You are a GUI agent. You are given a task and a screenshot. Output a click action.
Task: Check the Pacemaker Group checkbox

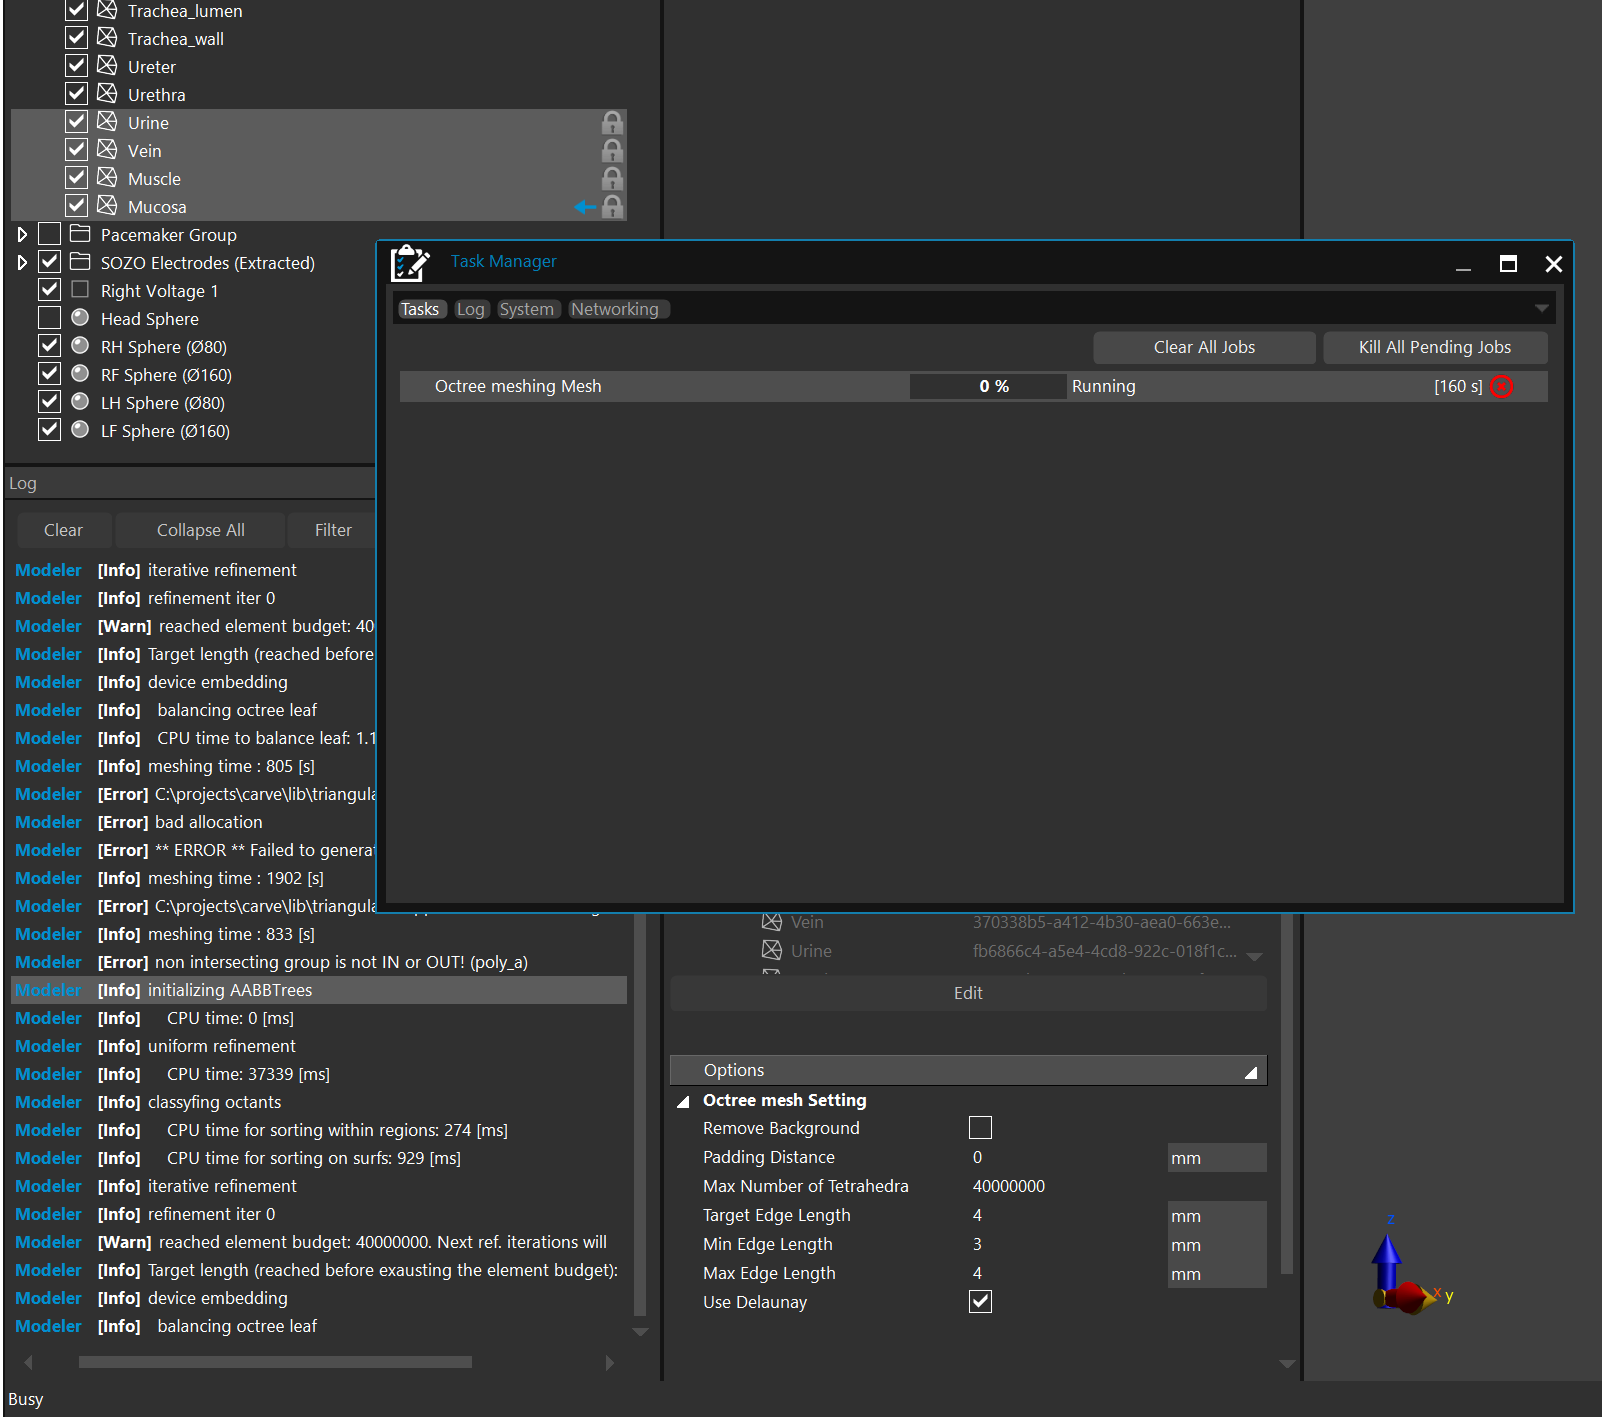point(49,234)
